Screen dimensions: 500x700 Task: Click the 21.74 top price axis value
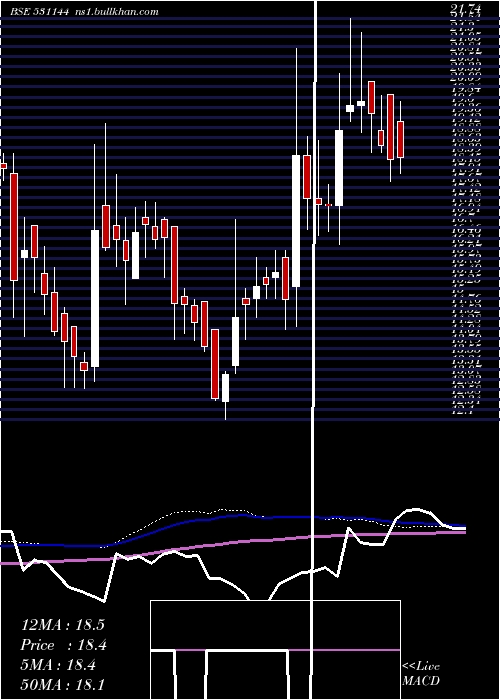(464, 7)
